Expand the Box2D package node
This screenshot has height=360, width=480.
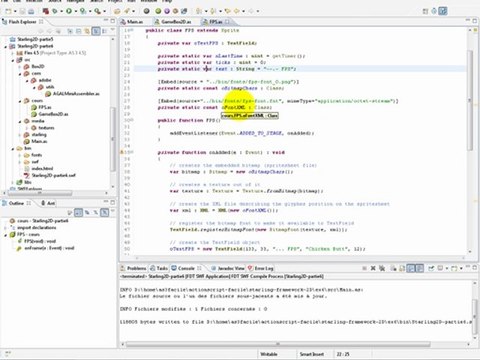(19, 67)
